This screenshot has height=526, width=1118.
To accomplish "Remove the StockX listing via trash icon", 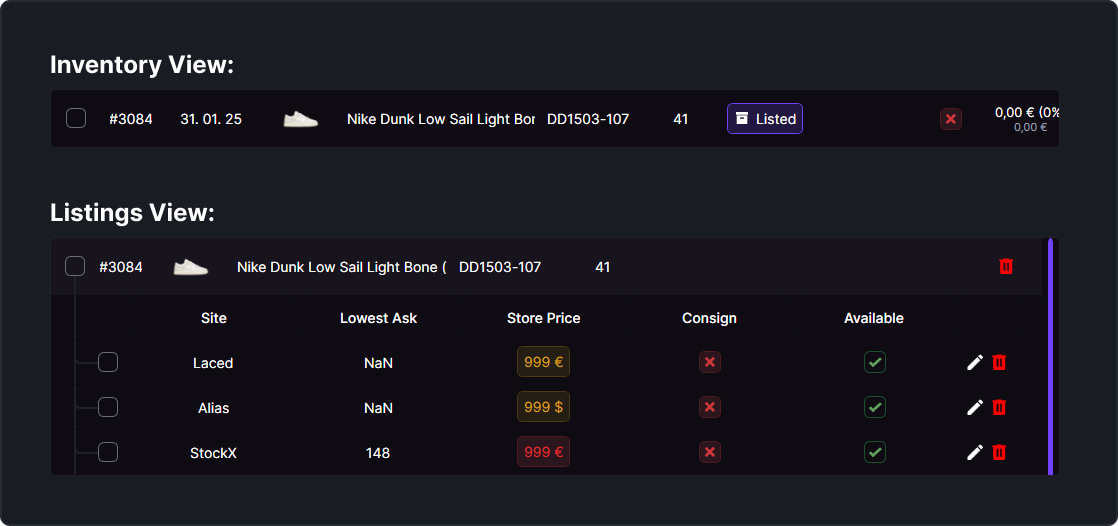I will click(x=999, y=452).
